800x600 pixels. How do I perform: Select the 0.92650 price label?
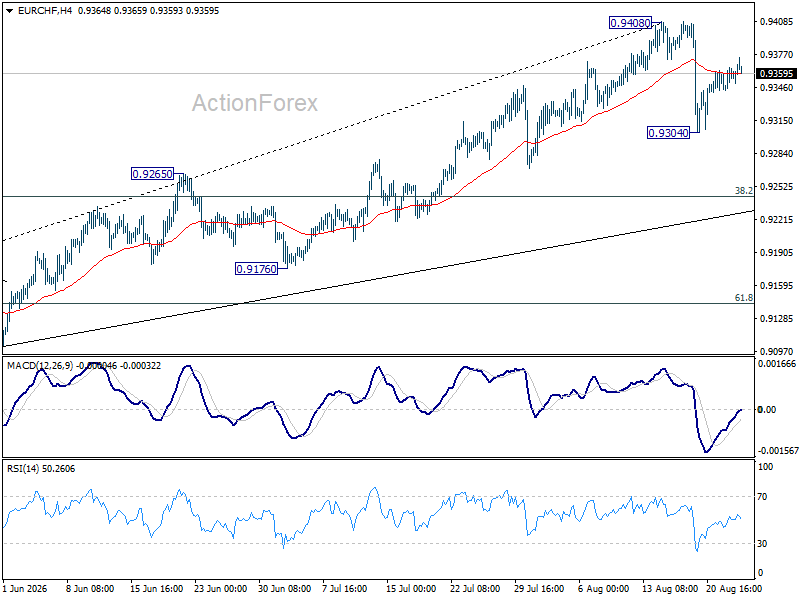click(153, 174)
